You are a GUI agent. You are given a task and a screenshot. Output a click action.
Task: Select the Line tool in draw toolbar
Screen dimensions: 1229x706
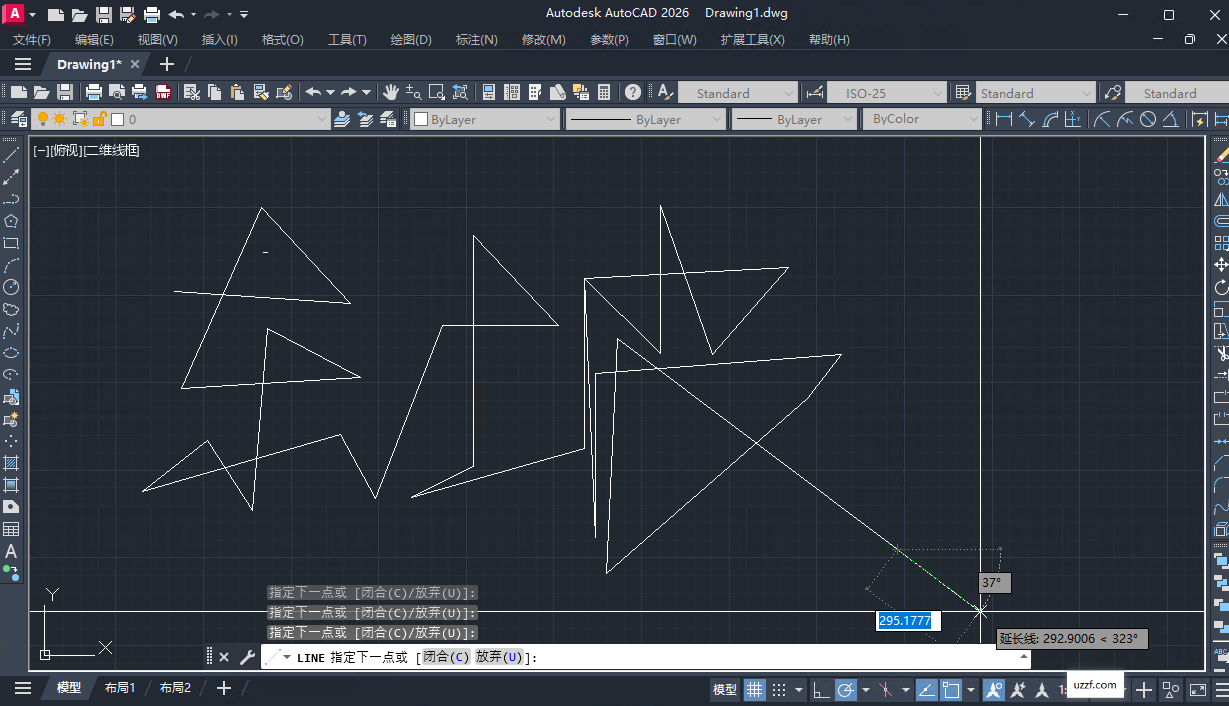click(x=12, y=154)
